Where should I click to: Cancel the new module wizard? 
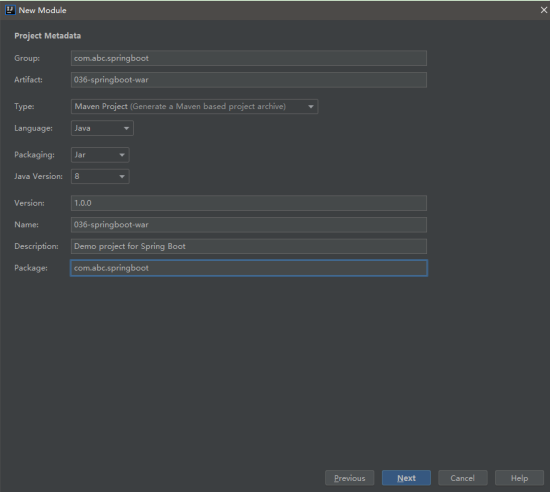pyautogui.click(x=463, y=478)
